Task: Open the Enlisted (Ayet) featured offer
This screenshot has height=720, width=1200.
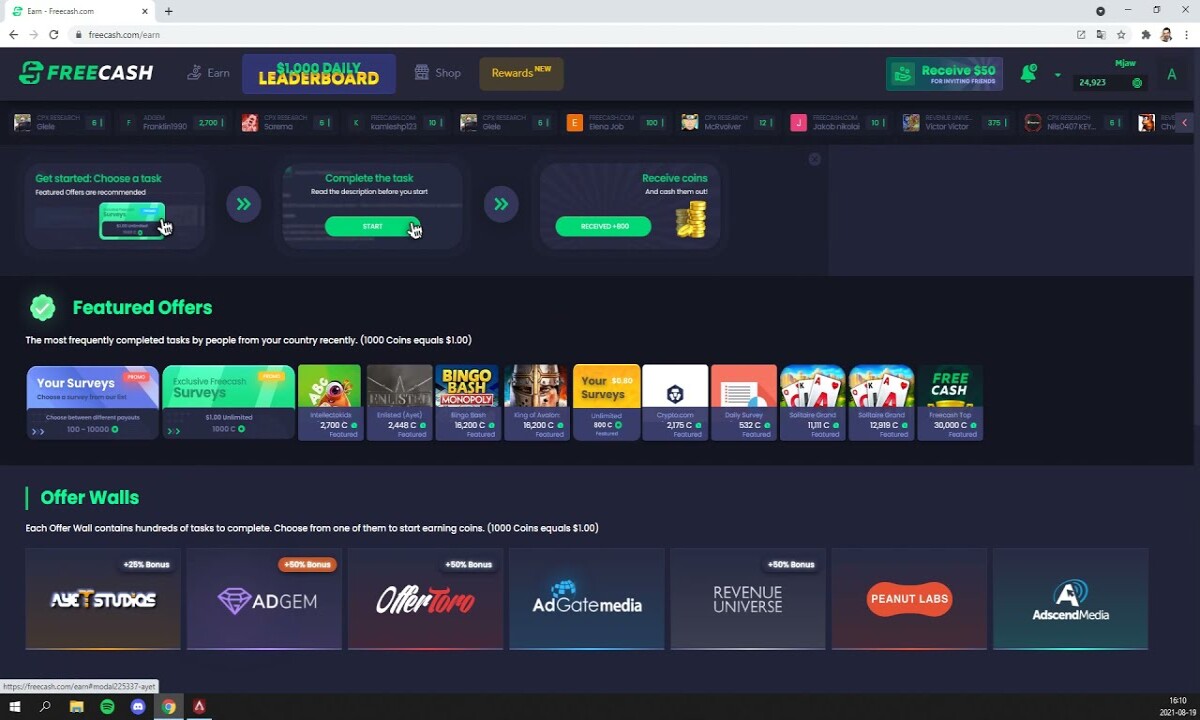Action: tap(399, 402)
